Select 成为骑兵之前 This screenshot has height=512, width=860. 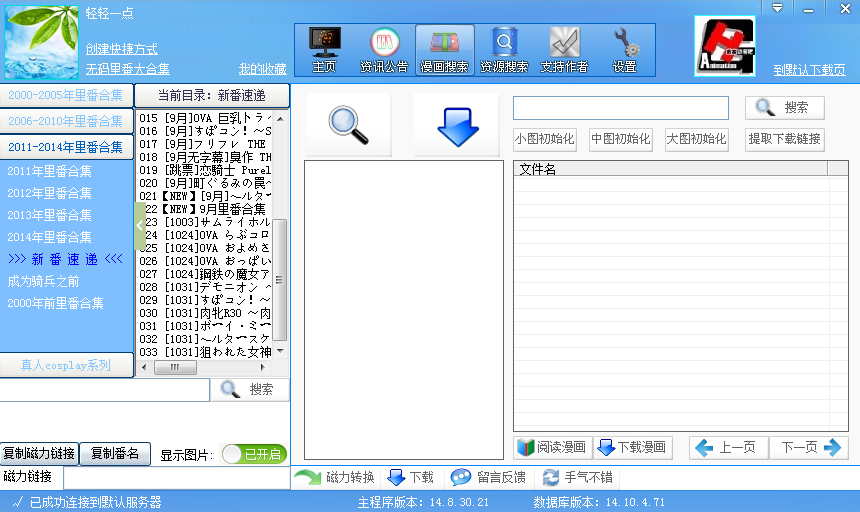pyautogui.click(x=43, y=281)
